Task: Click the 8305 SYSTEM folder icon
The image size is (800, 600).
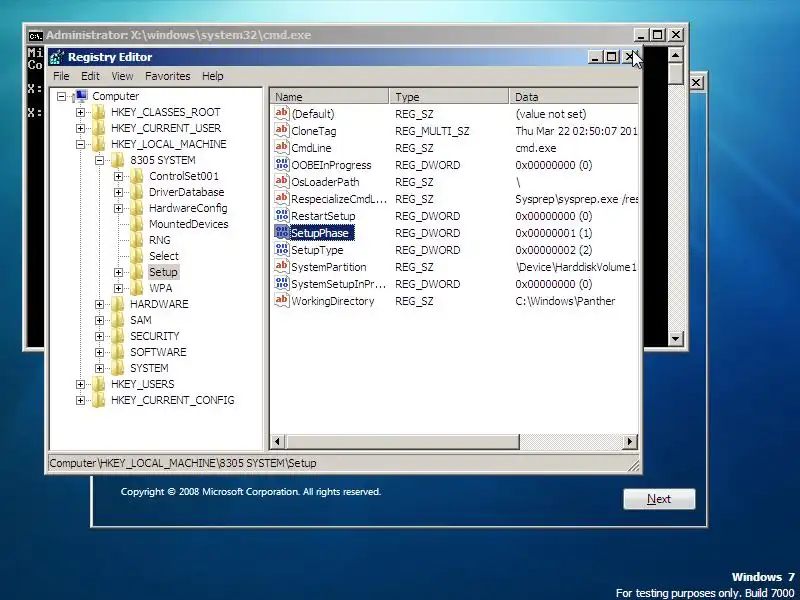Action: [x=118, y=160]
